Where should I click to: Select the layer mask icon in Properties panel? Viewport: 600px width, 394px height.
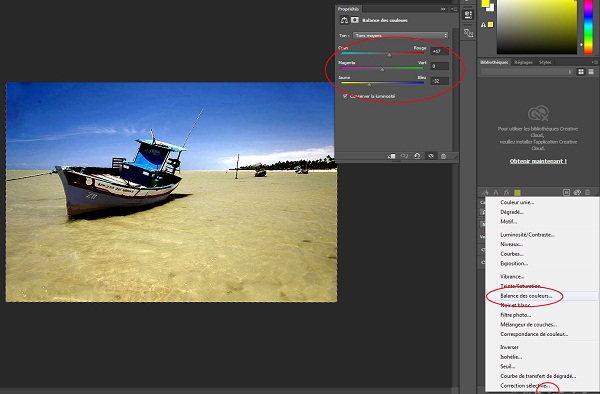[355, 20]
